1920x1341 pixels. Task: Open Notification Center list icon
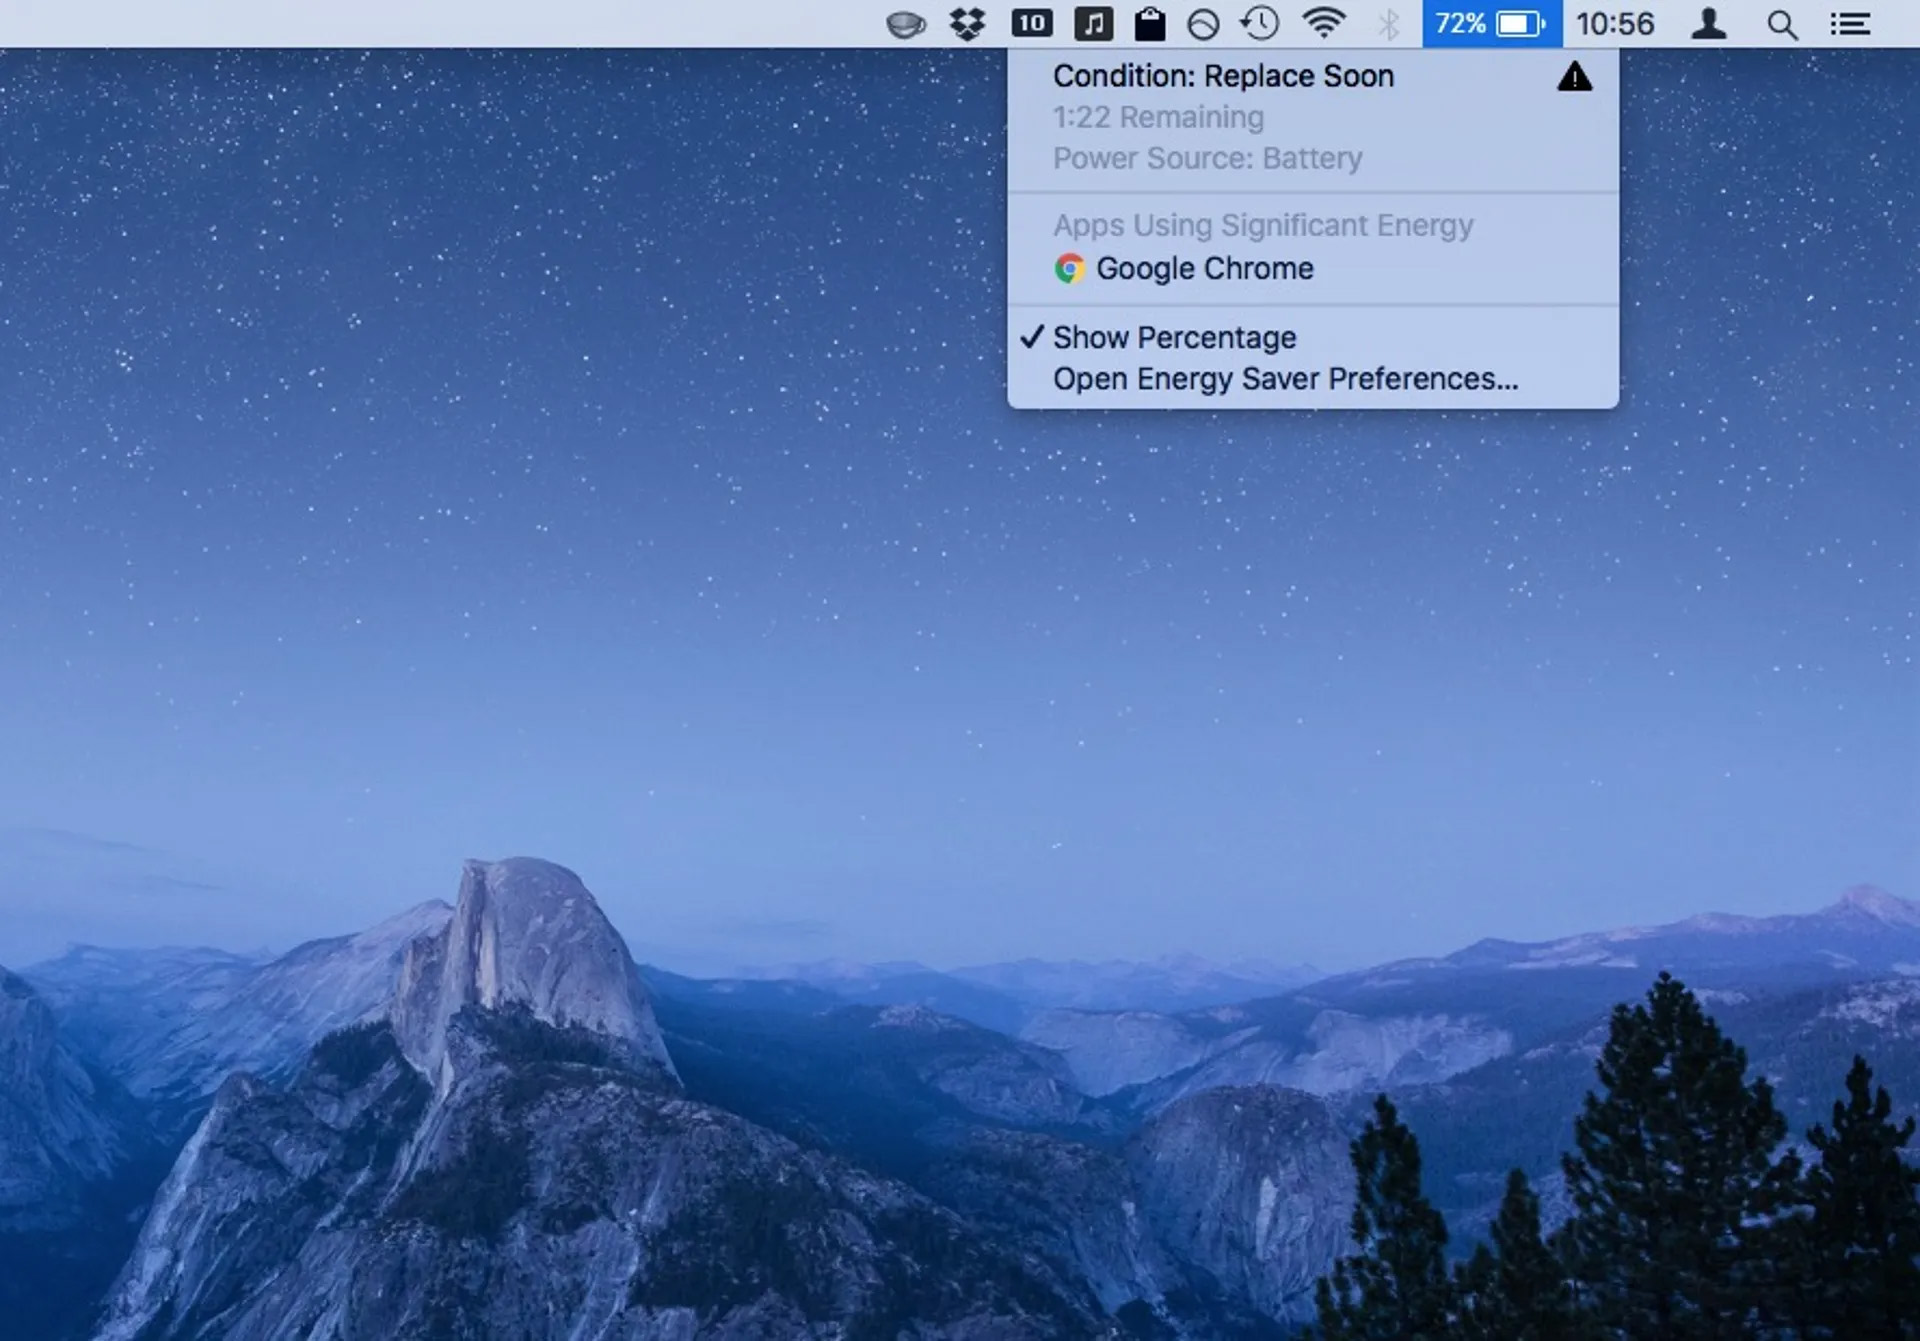tap(1850, 24)
